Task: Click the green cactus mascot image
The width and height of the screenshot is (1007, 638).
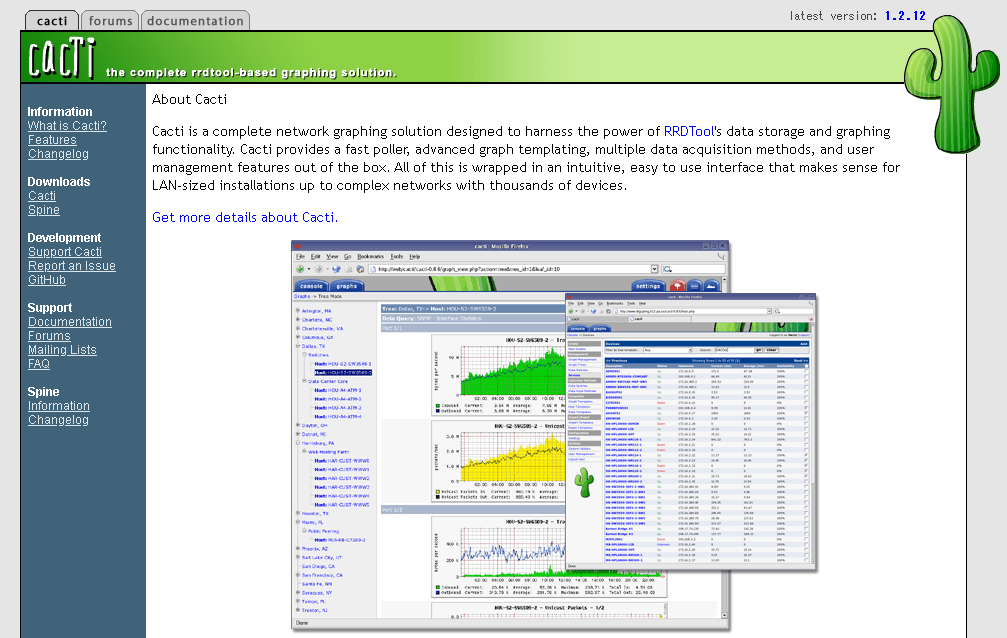Action: tap(952, 82)
